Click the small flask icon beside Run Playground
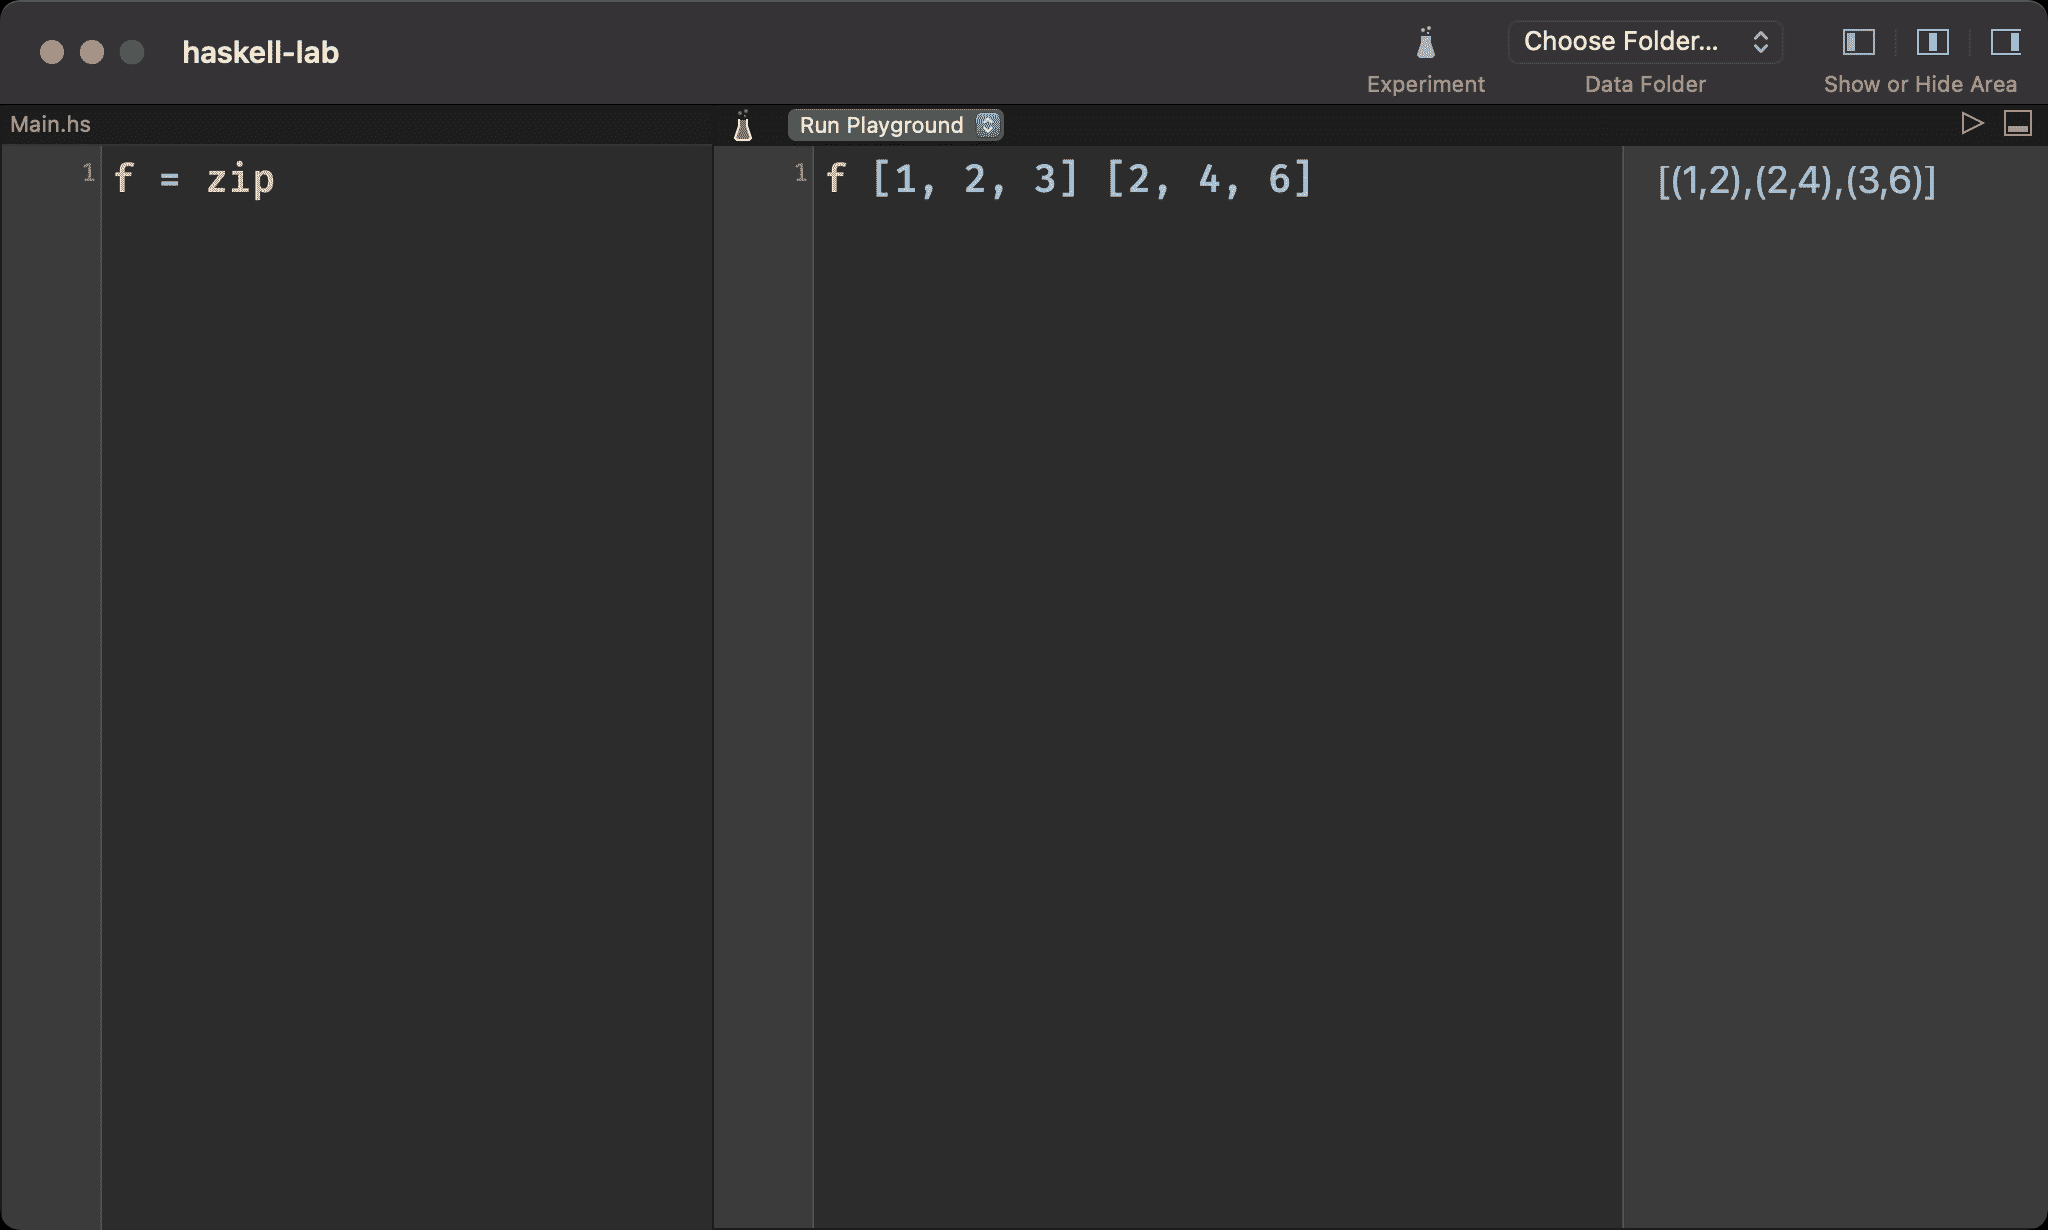 (742, 125)
